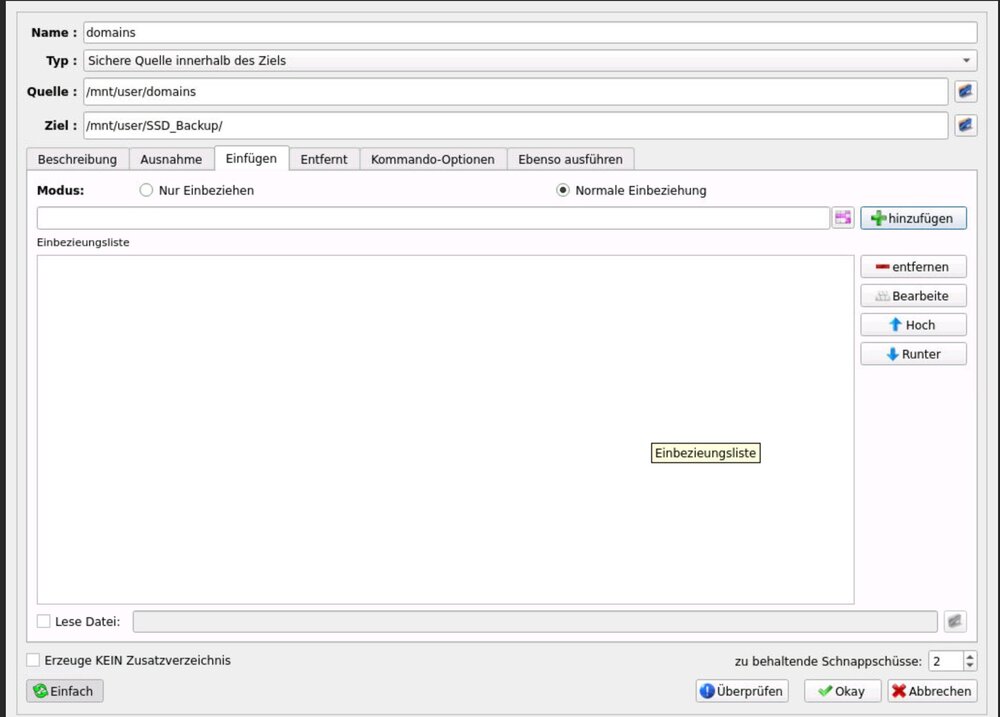
Task: Open the Typ dropdown list
Action: tap(530, 61)
